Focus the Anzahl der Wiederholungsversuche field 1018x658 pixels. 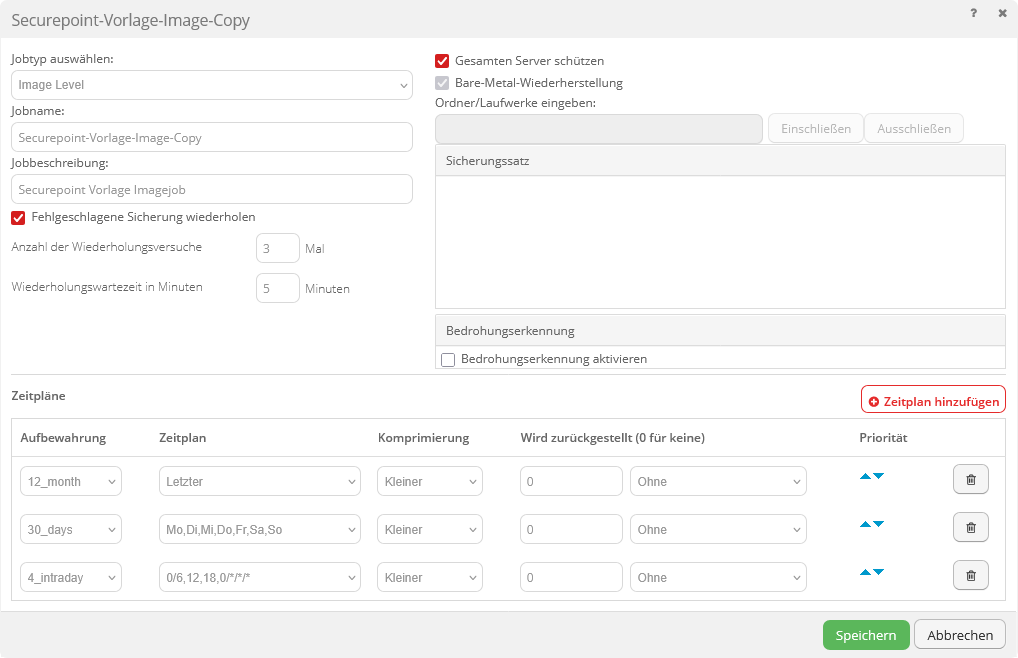click(277, 248)
